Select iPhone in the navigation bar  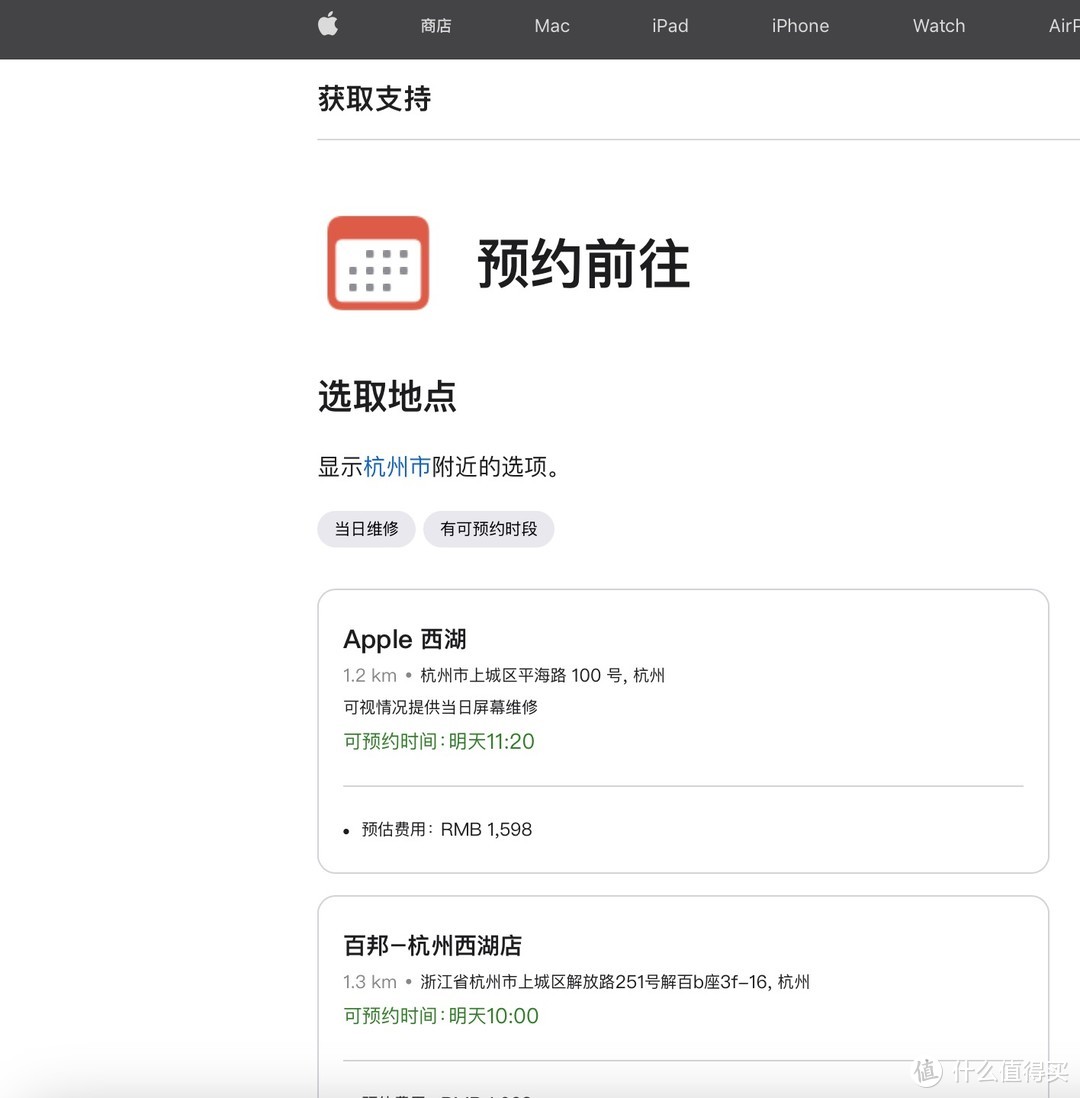[800, 26]
